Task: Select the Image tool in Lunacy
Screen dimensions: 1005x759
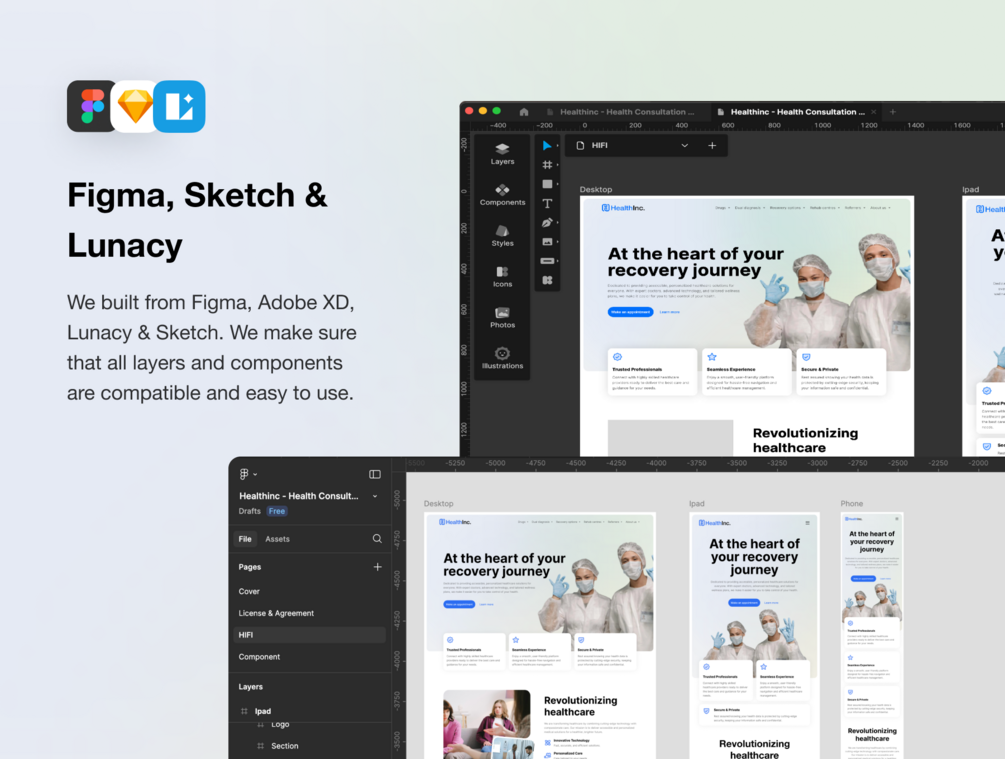Action: pyautogui.click(x=547, y=242)
